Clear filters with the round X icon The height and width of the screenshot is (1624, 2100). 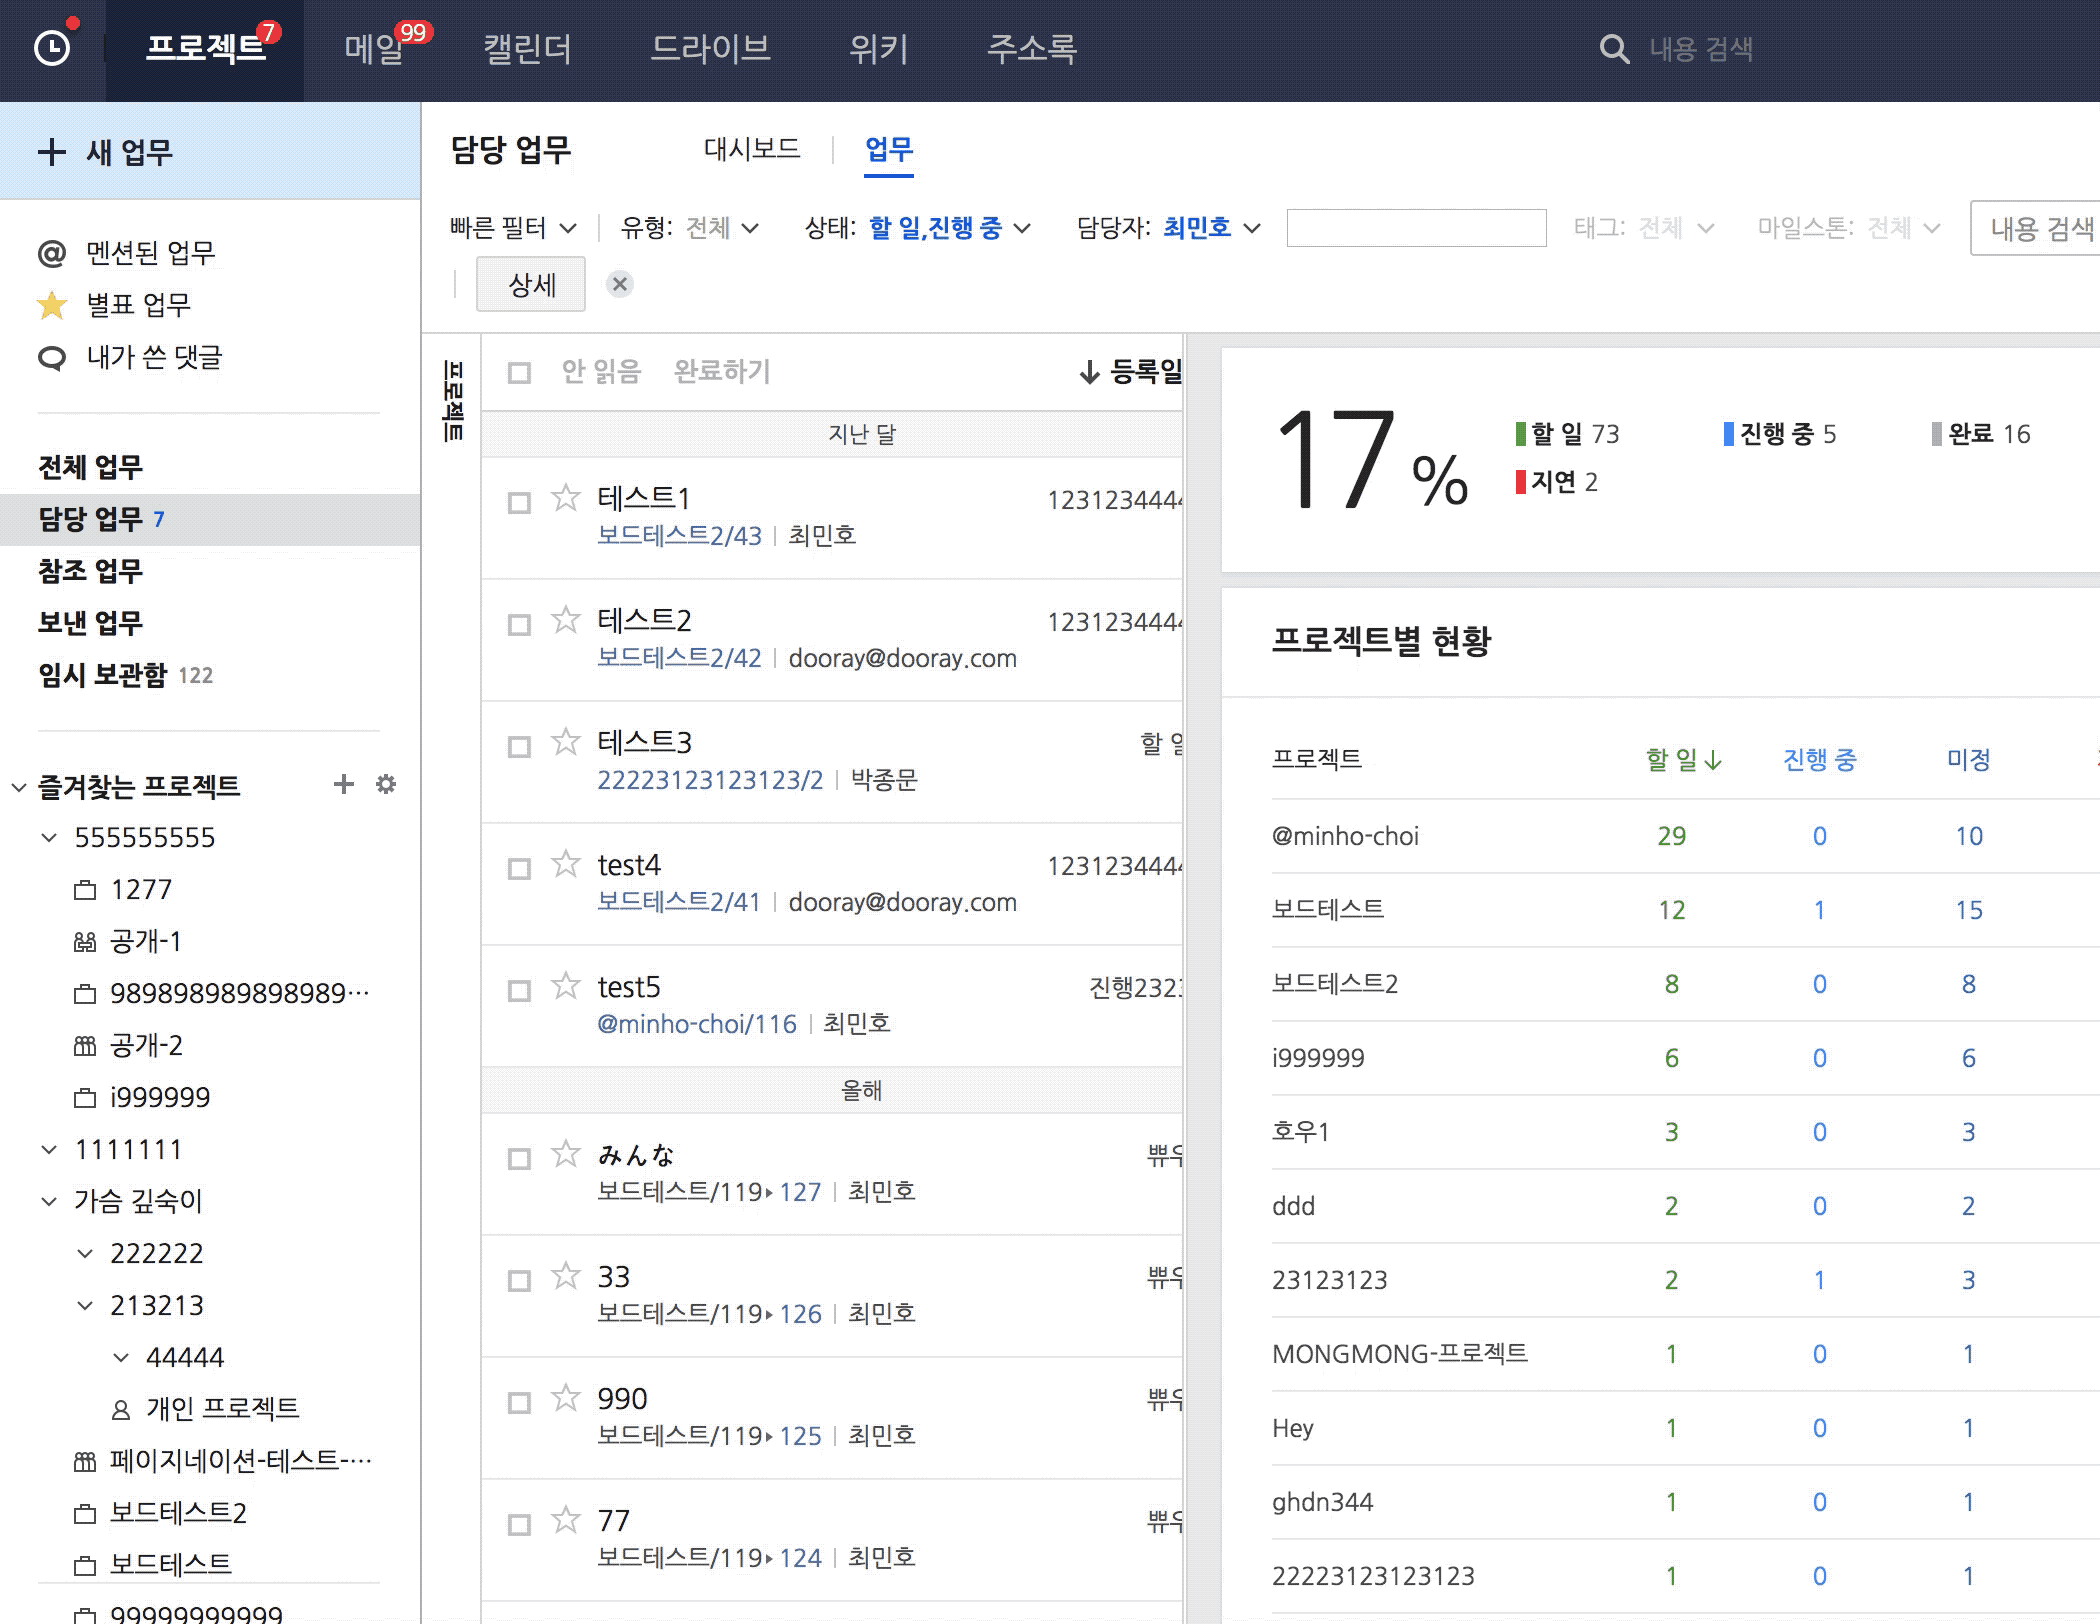point(620,285)
